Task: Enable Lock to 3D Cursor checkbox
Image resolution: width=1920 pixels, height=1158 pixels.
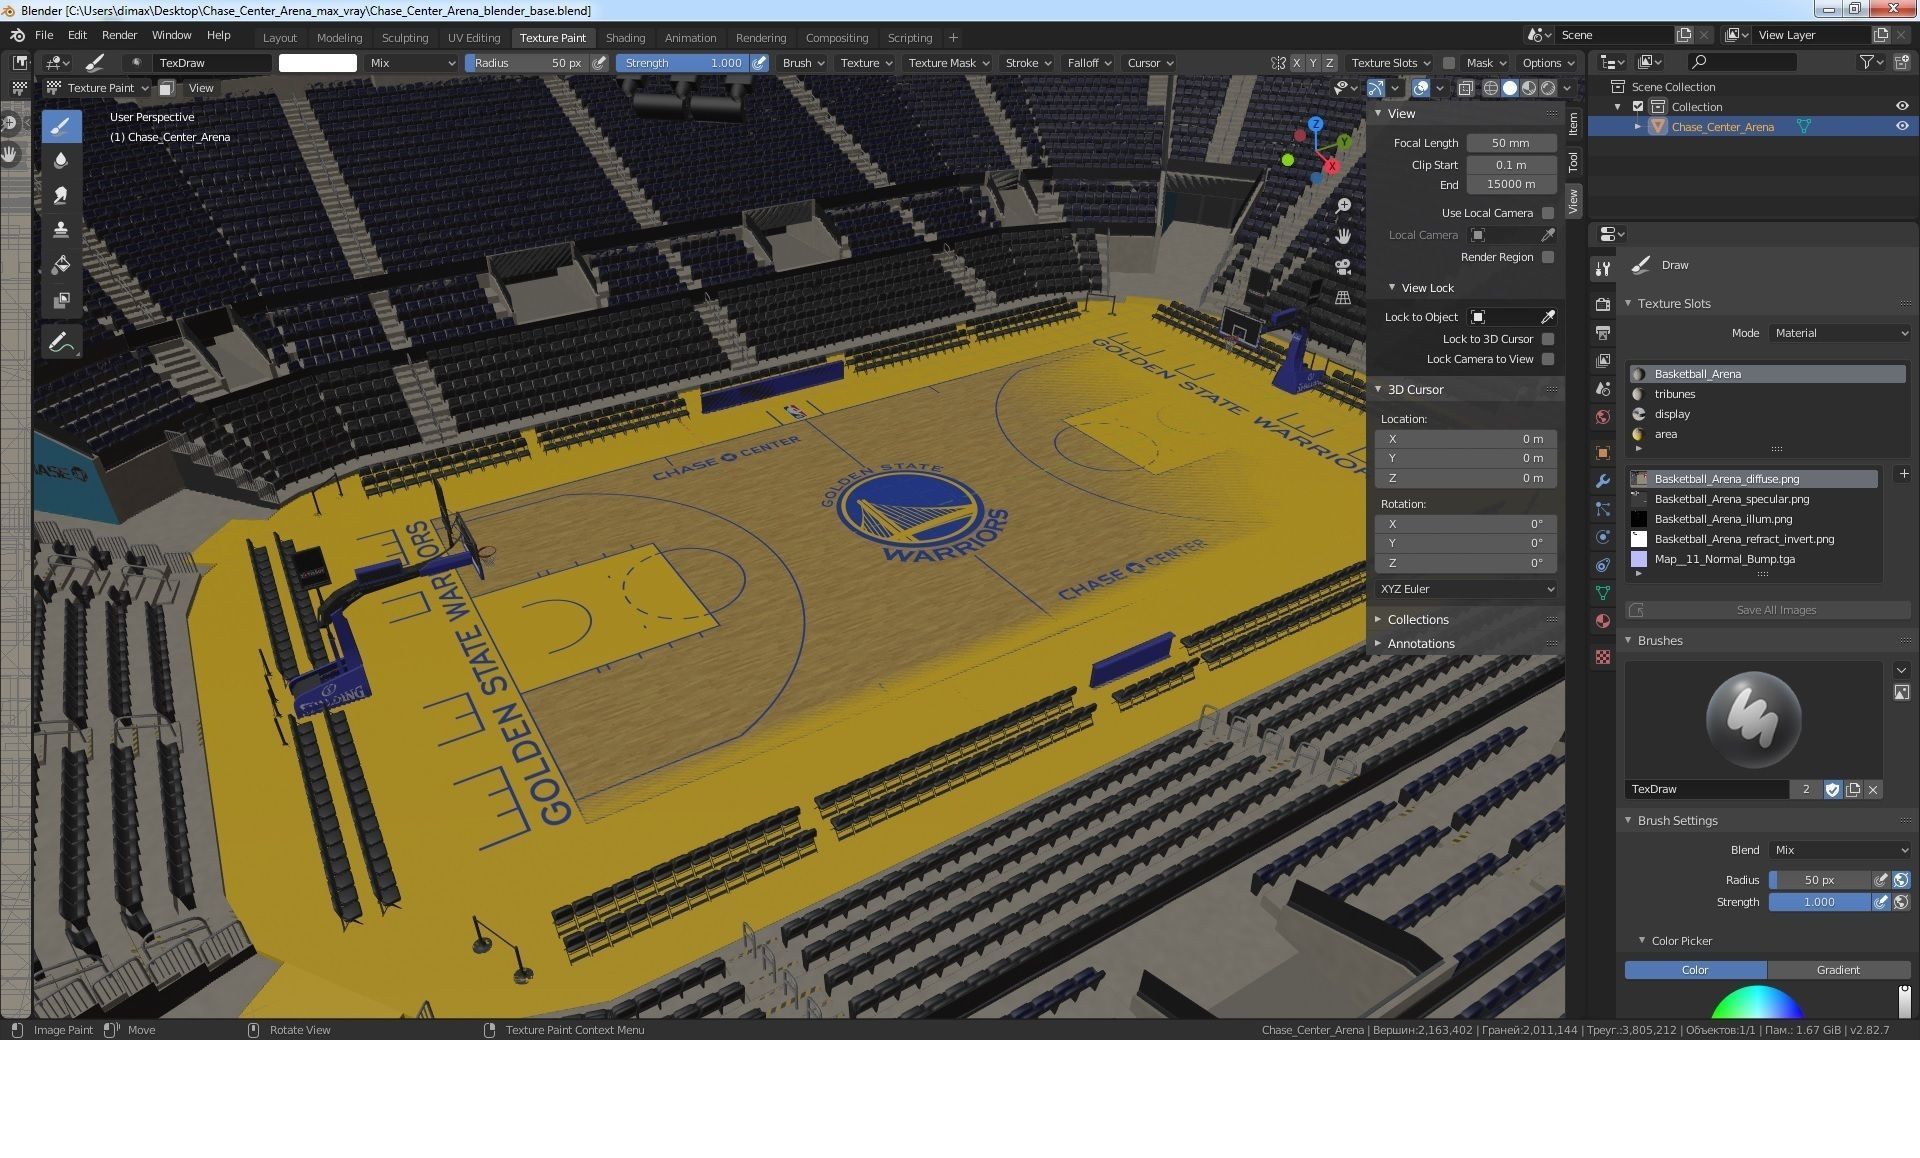Action: tap(1548, 339)
